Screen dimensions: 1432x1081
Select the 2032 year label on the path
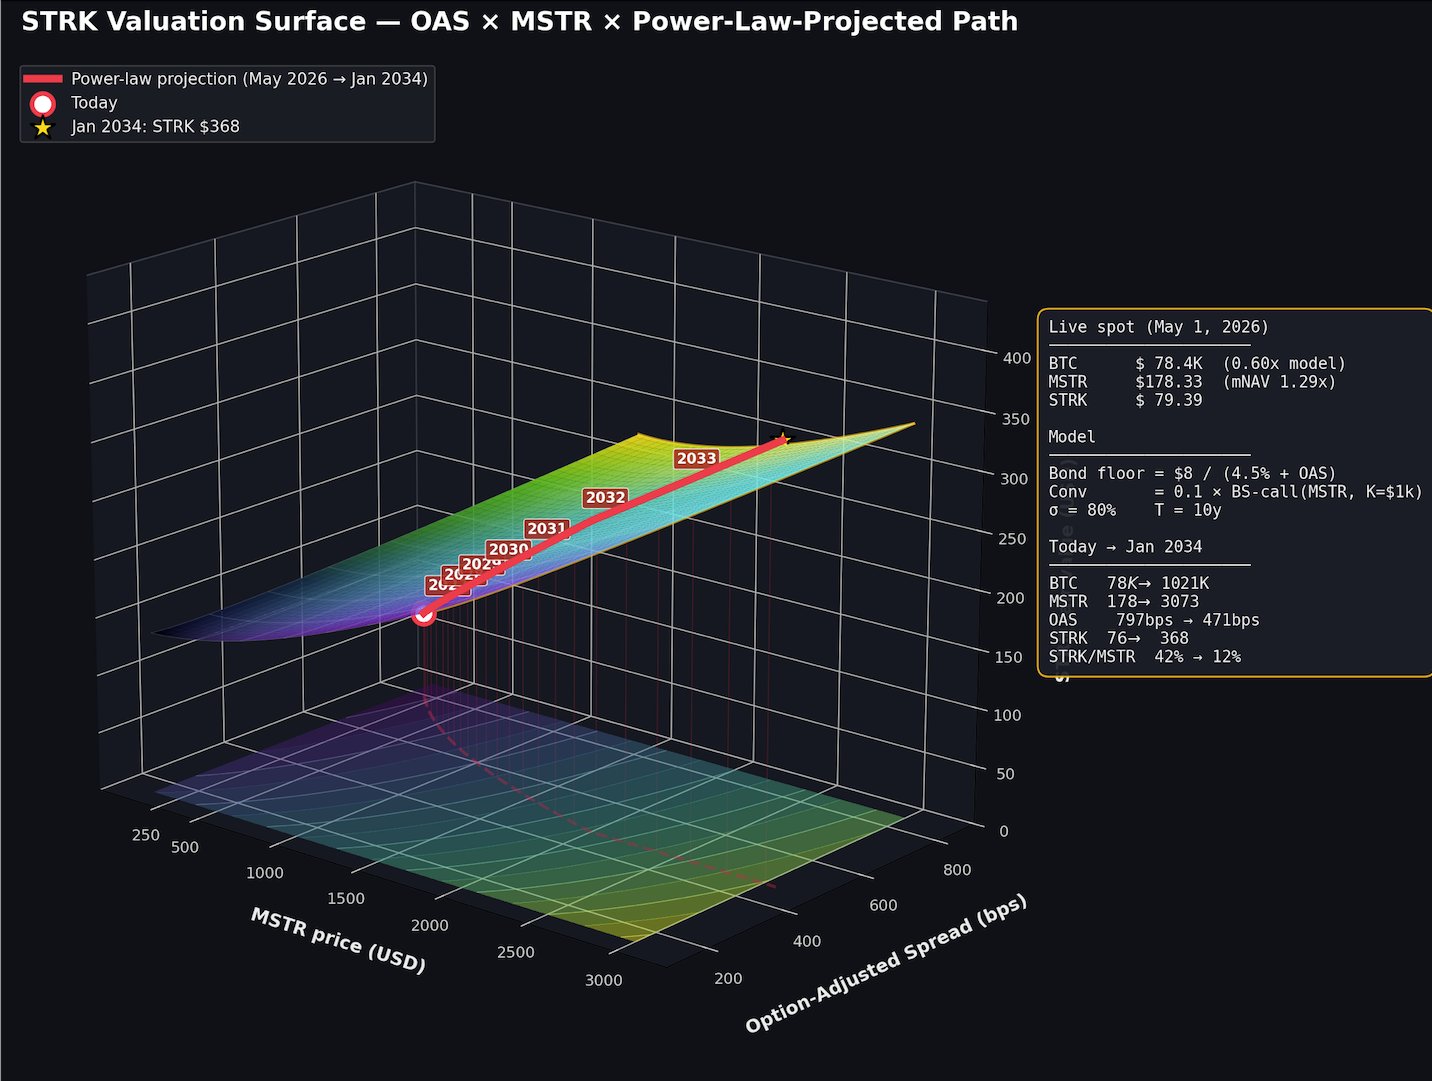(606, 497)
